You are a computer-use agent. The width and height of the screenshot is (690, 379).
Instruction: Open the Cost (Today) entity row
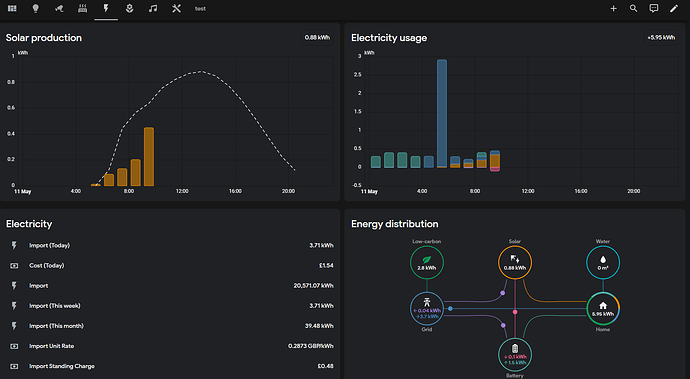point(170,265)
